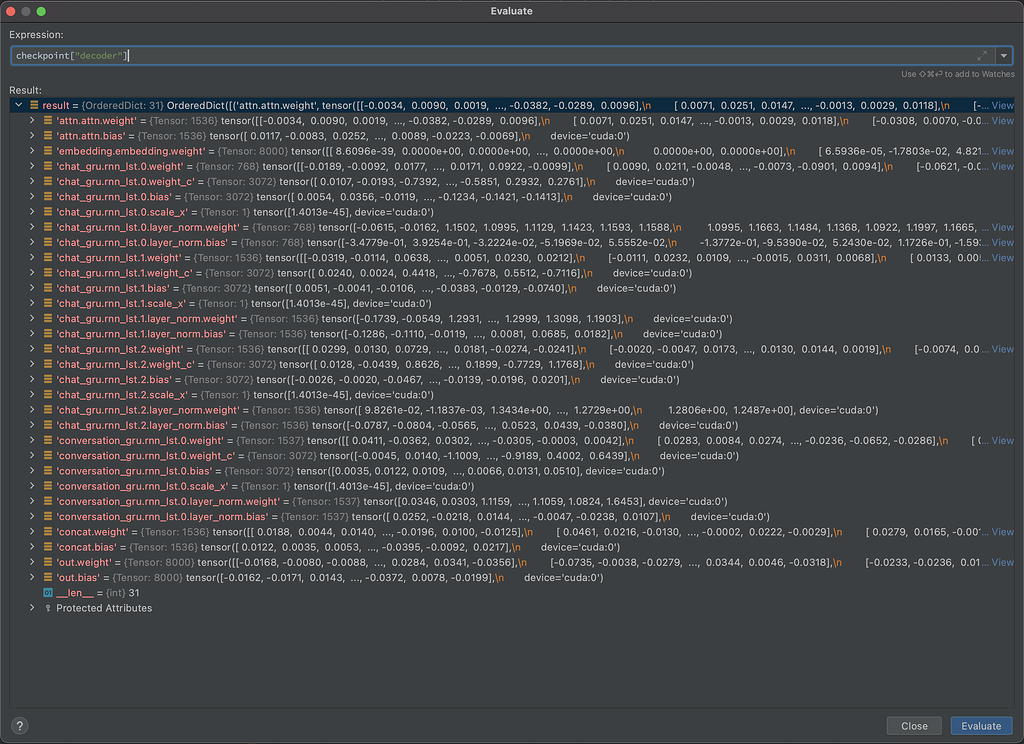Click the blue field icon next to __len__
1024x744 pixels.
(46, 592)
